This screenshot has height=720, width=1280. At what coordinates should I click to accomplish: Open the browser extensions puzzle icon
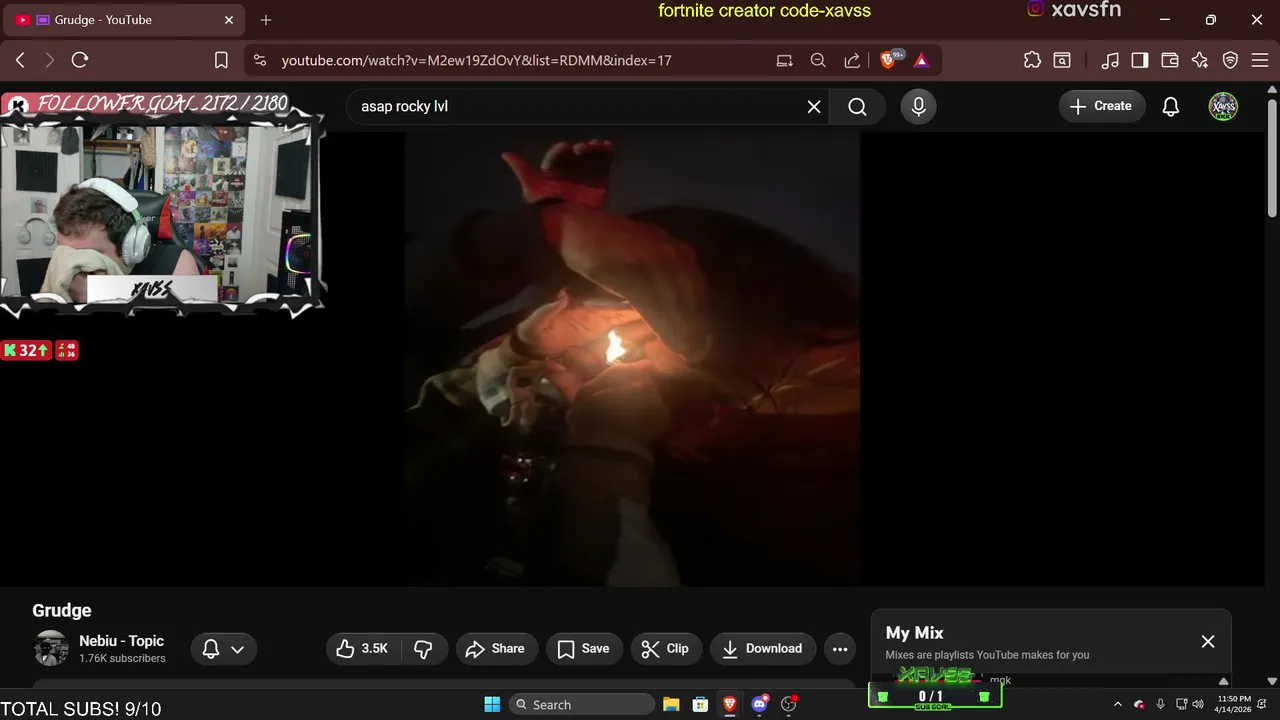1032,60
